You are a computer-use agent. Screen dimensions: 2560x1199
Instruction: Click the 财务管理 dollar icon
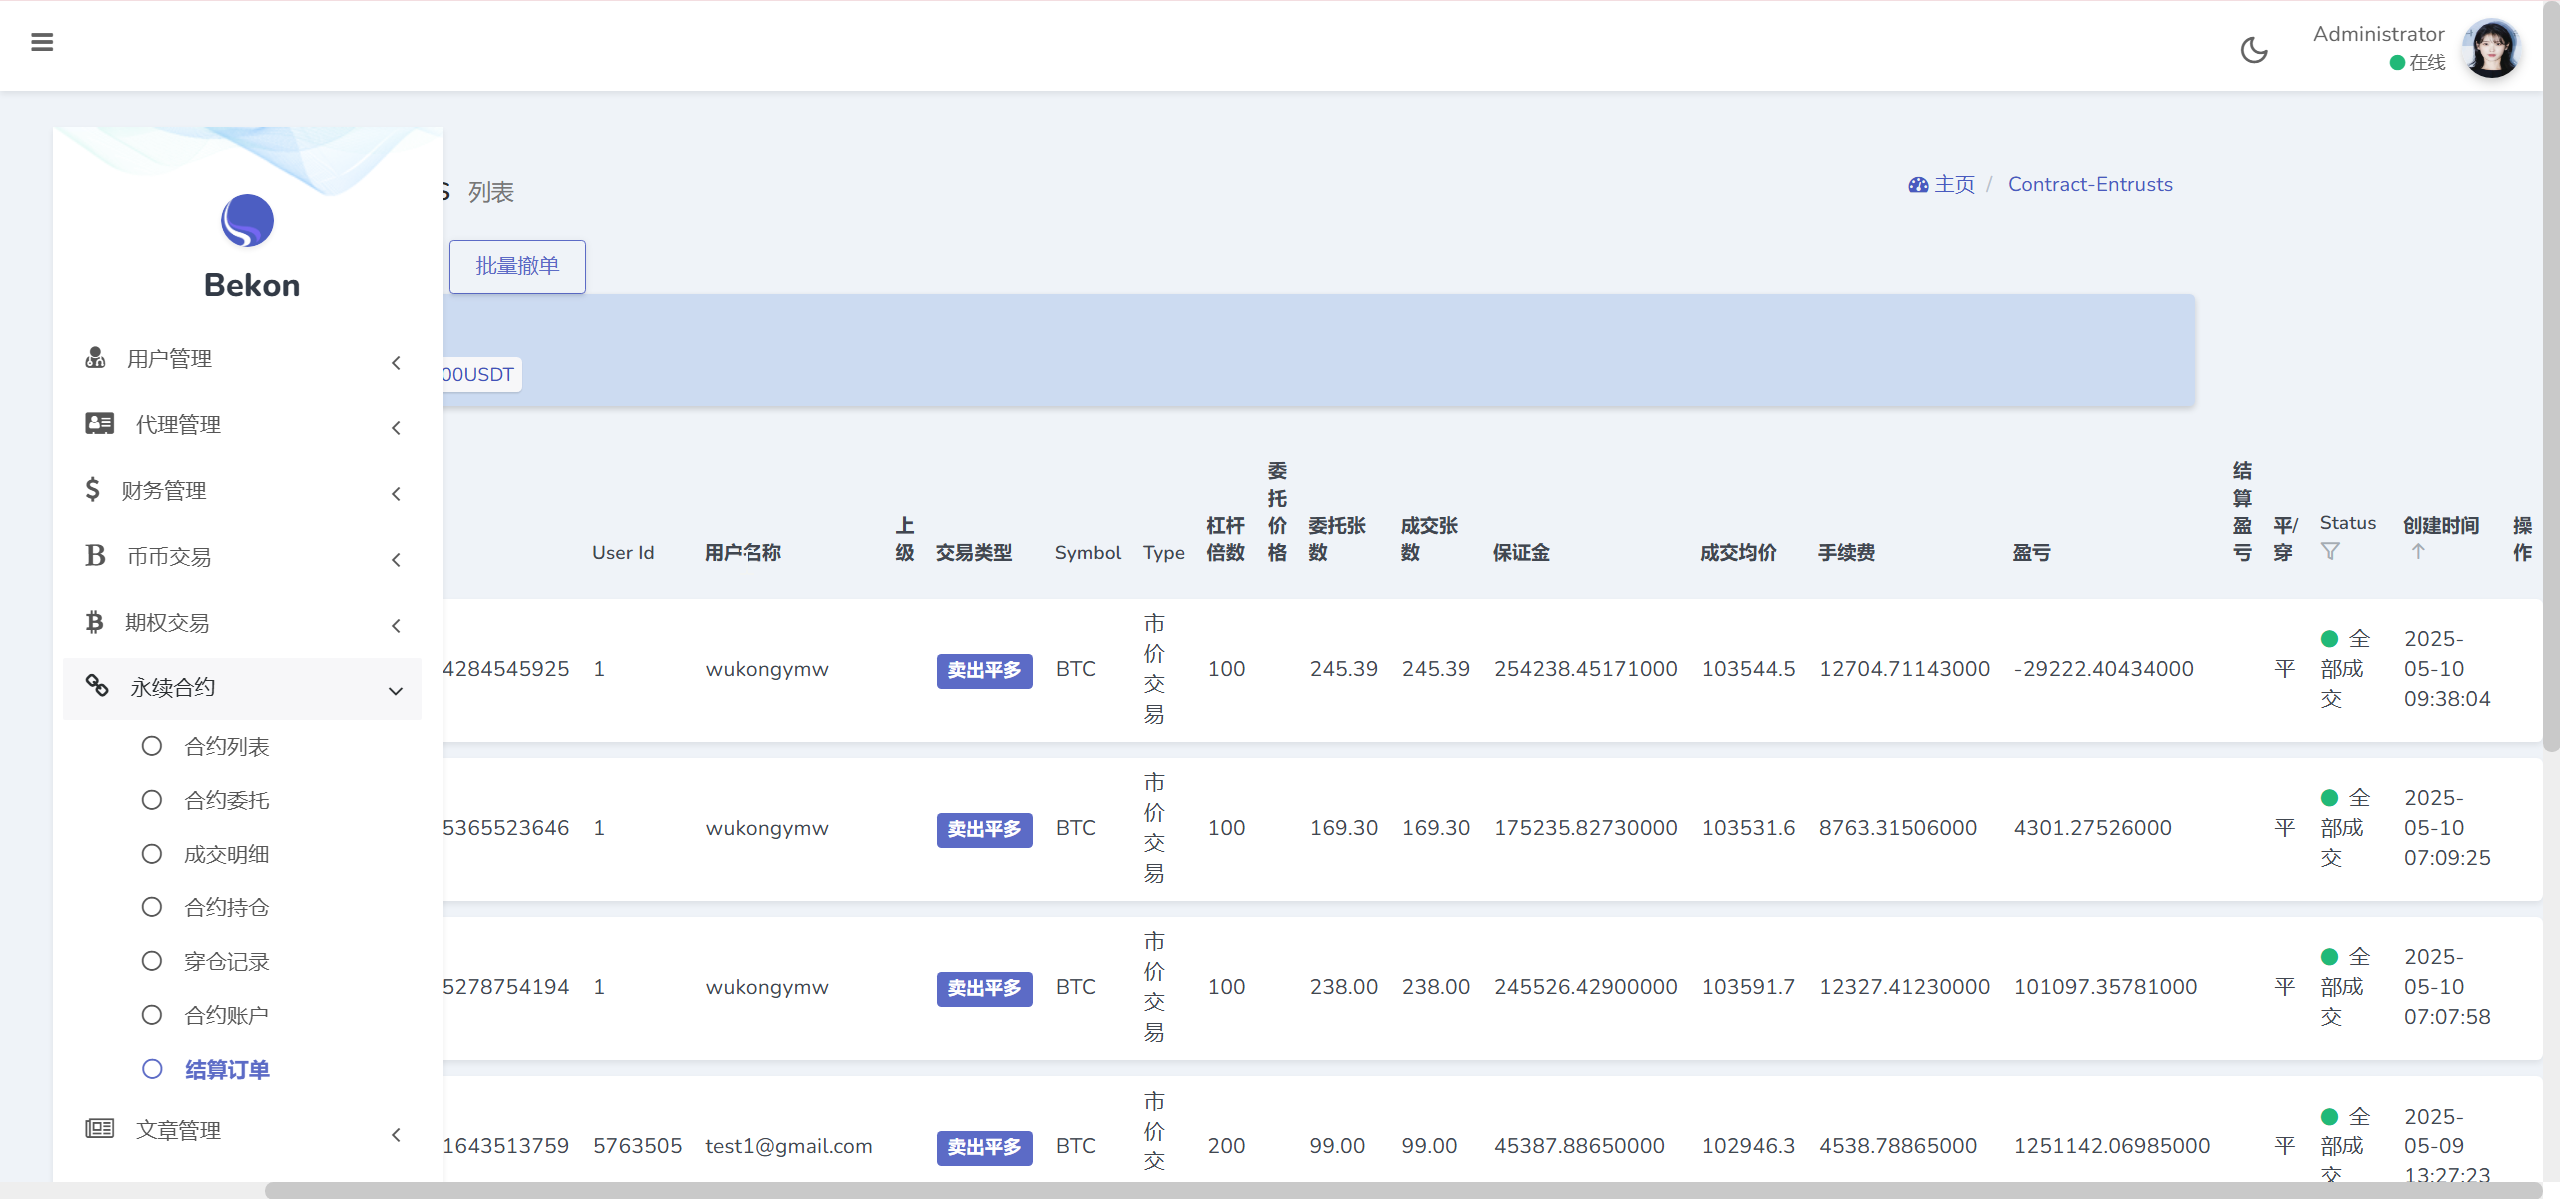click(x=92, y=490)
